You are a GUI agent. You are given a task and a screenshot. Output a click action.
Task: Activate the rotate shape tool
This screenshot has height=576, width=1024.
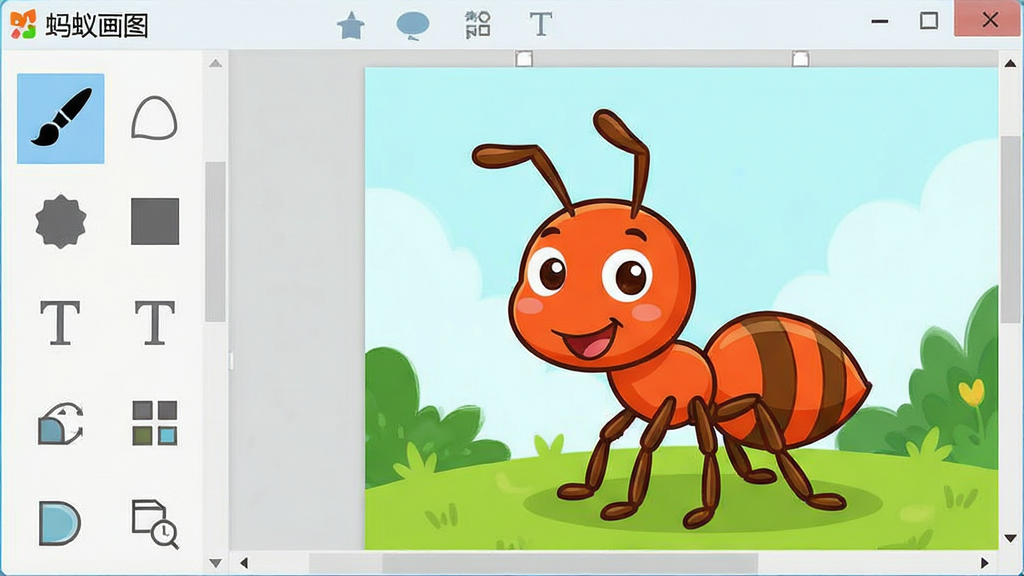(x=61, y=423)
